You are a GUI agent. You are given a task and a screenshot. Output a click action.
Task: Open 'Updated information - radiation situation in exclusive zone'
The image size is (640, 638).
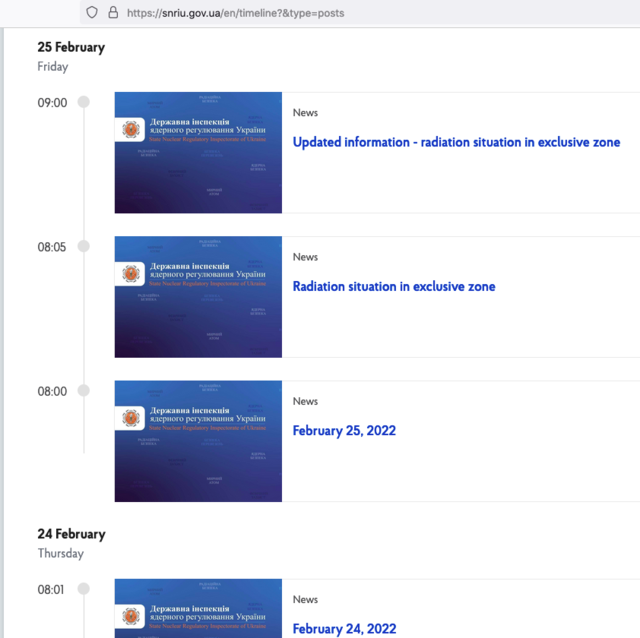pos(456,142)
